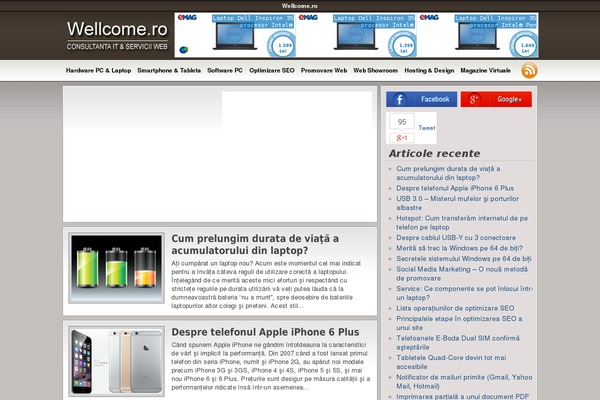This screenshot has width=600, height=400.
Task: Click the Google +1 button
Action: (402, 138)
